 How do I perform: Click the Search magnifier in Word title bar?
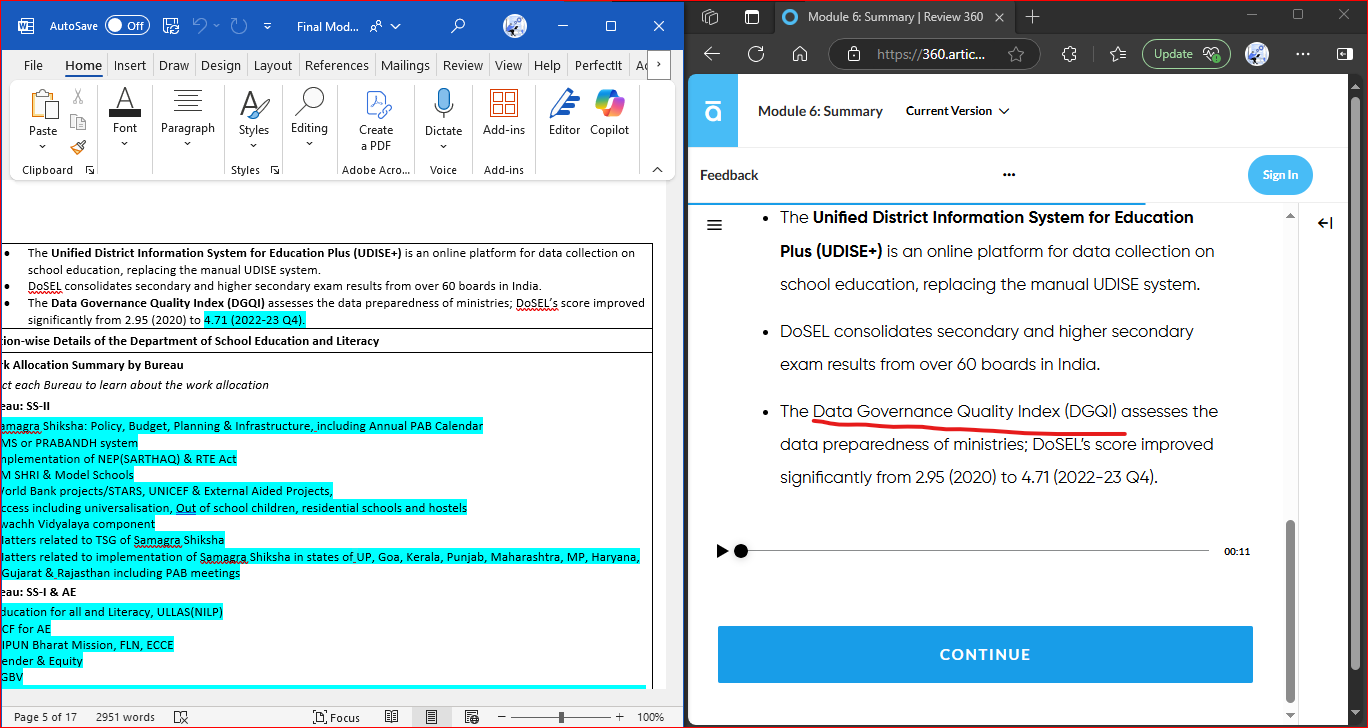click(x=458, y=26)
